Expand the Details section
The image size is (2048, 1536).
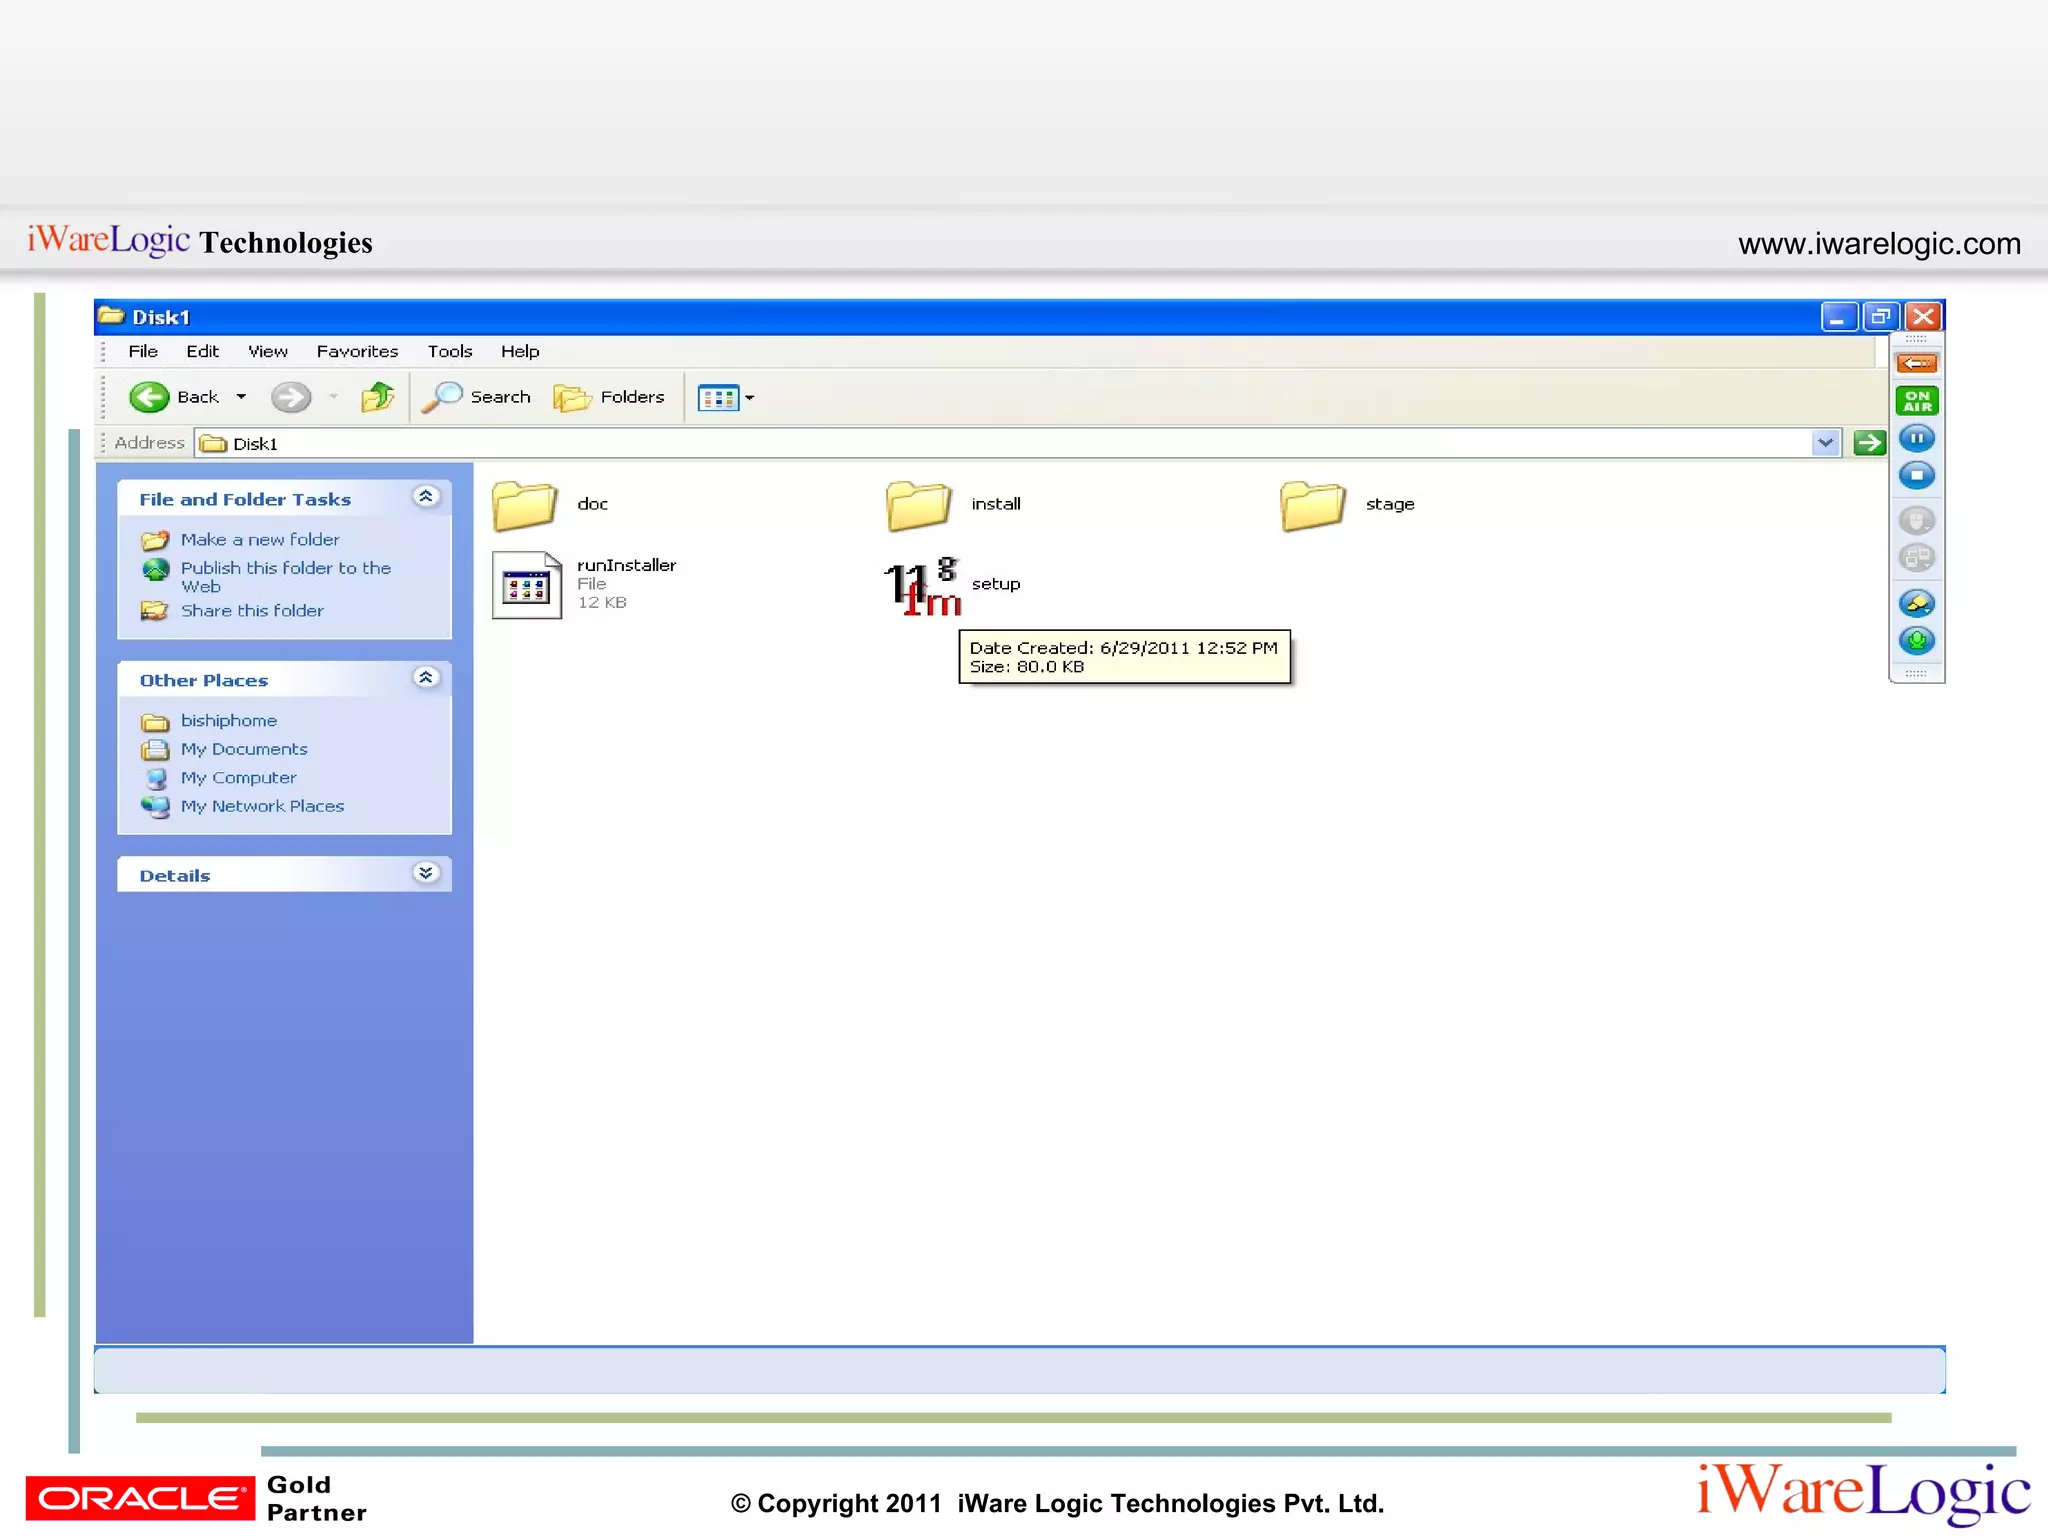pos(426,873)
